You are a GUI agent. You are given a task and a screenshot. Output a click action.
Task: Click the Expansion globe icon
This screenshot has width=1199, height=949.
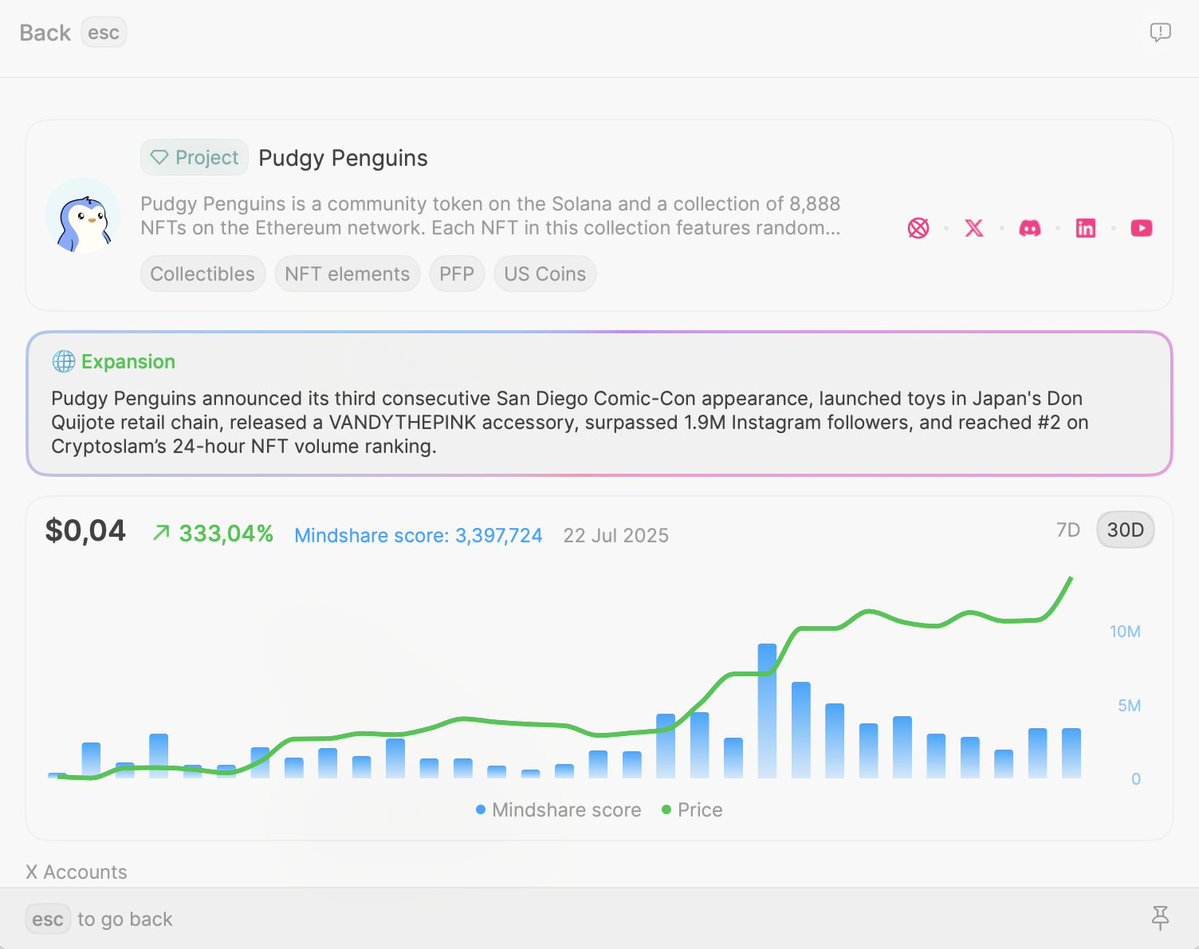pyautogui.click(x=63, y=361)
